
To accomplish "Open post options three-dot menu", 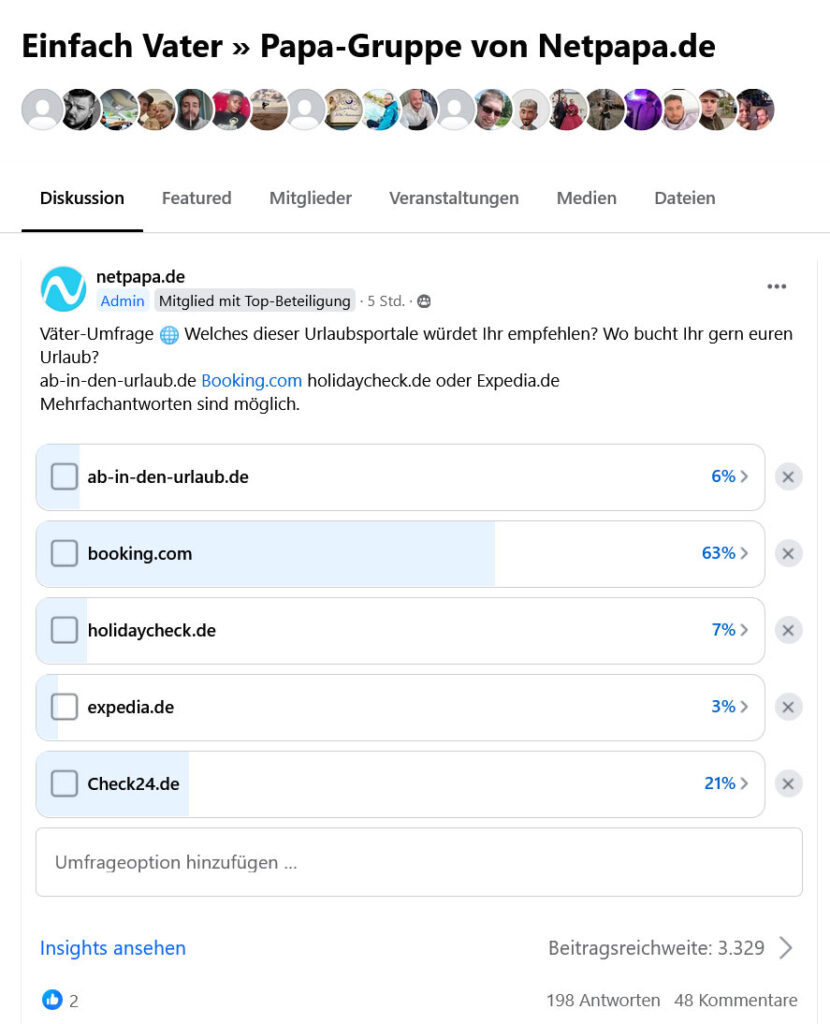I will [777, 287].
